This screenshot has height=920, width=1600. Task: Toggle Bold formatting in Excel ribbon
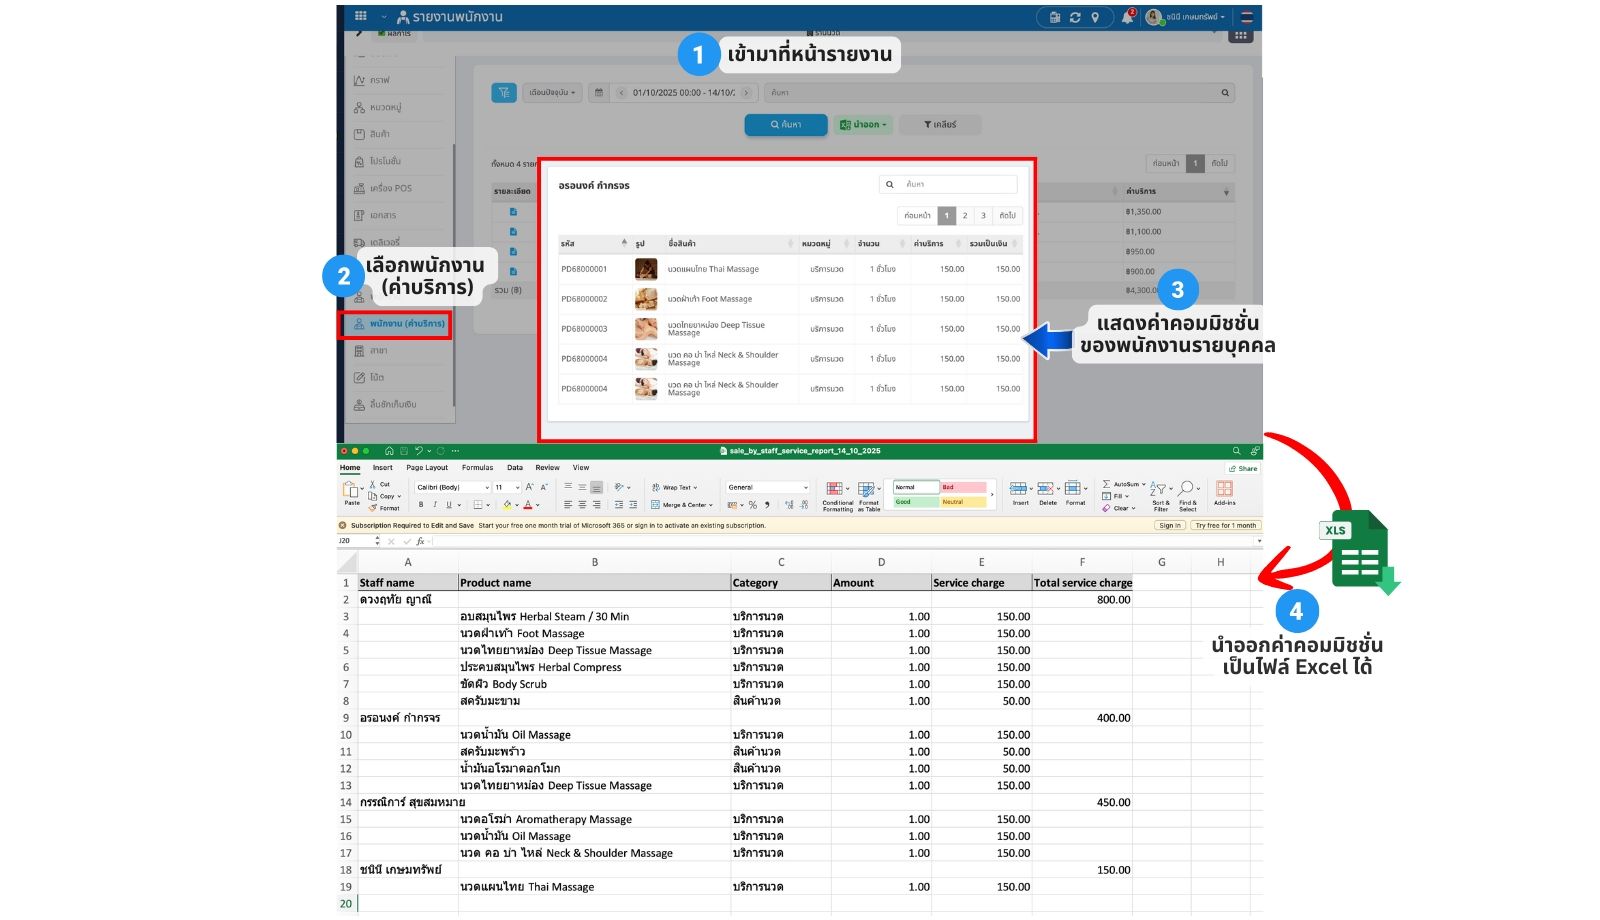click(421, 505)
